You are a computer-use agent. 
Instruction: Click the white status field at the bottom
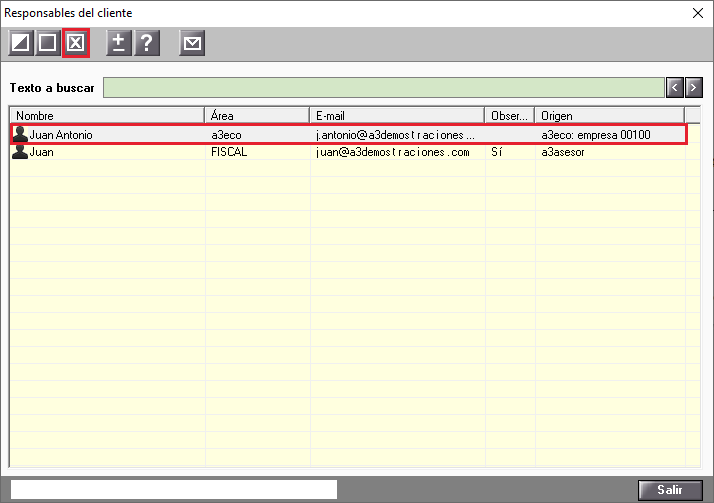[x=174, y=489]
